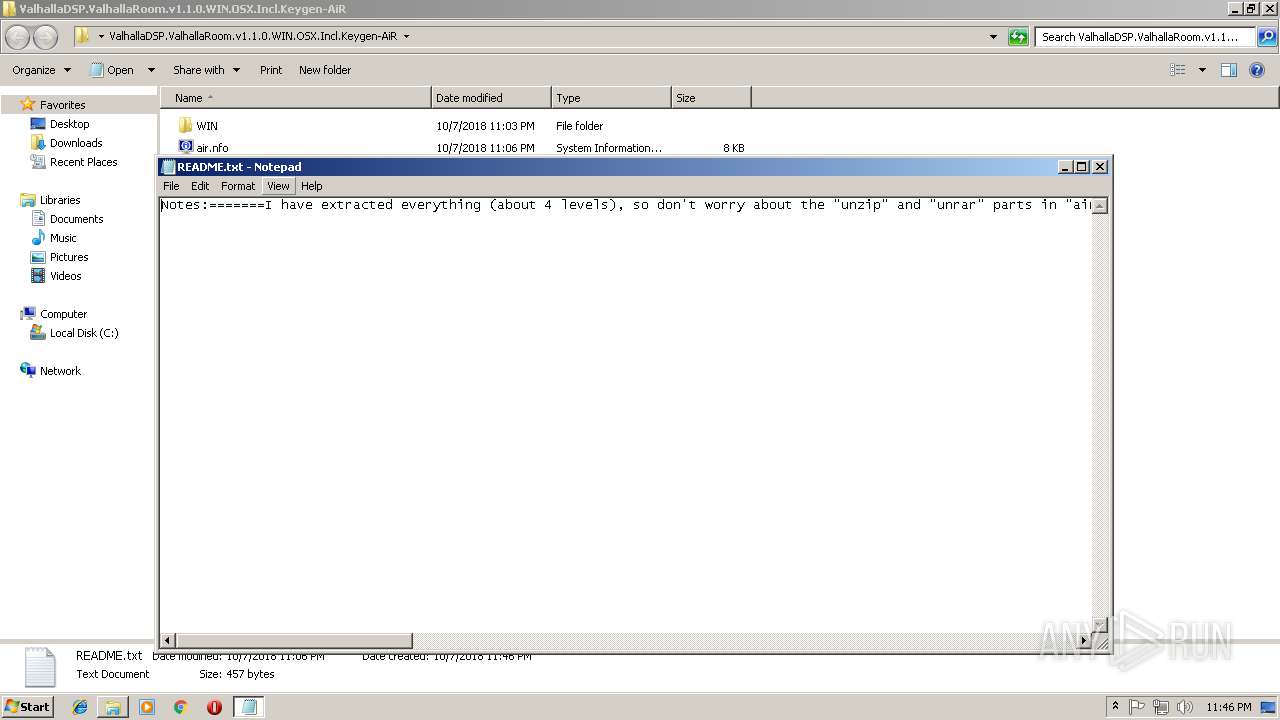Click the change view icon
1280x720 pixels.
(x=1178, y=70)
